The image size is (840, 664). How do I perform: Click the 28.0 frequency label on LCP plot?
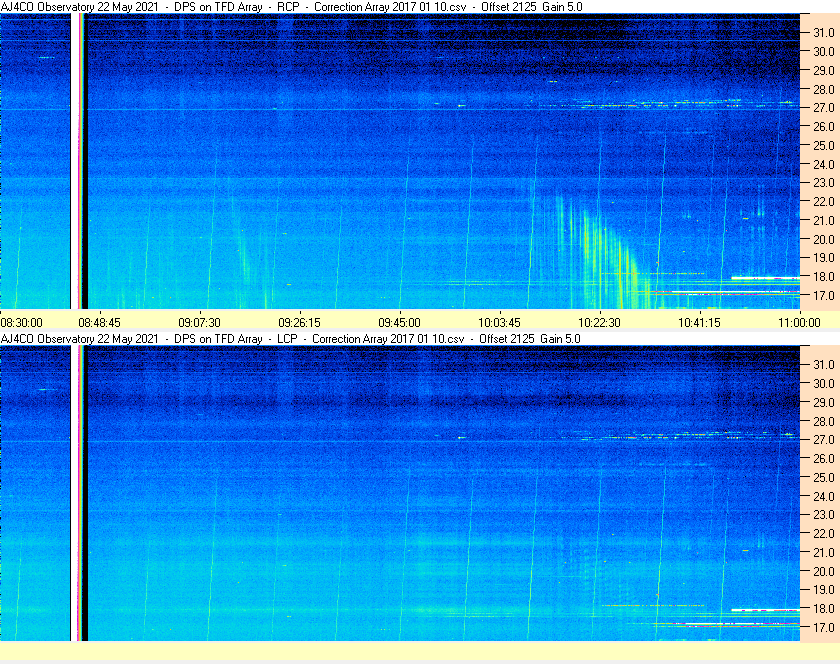[824, 421]
